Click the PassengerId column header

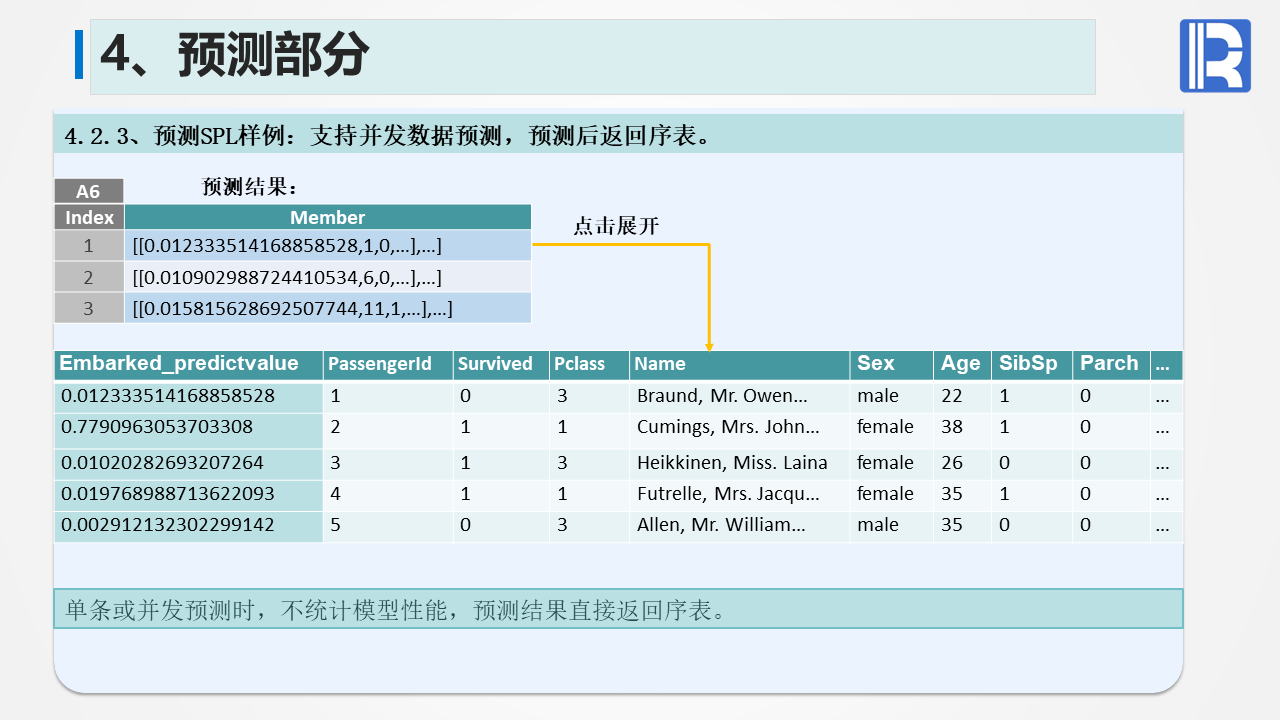(x=388, y=364)
